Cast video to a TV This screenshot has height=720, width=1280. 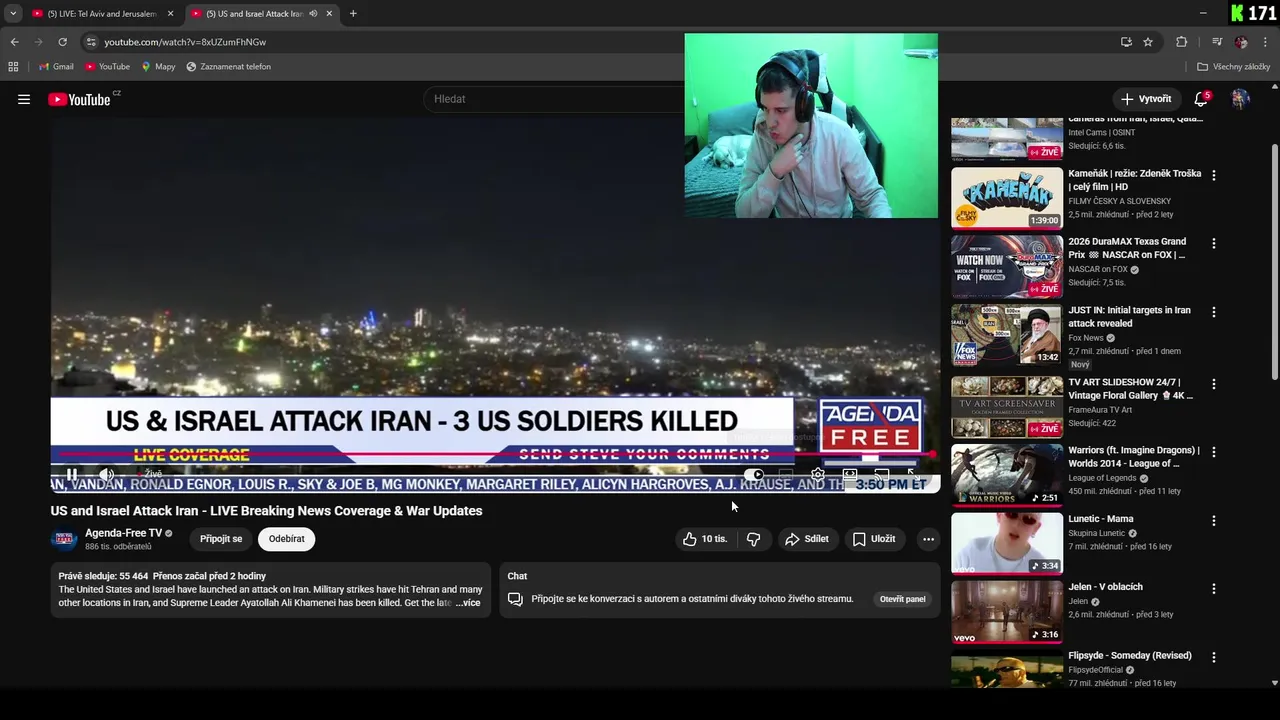882,475
